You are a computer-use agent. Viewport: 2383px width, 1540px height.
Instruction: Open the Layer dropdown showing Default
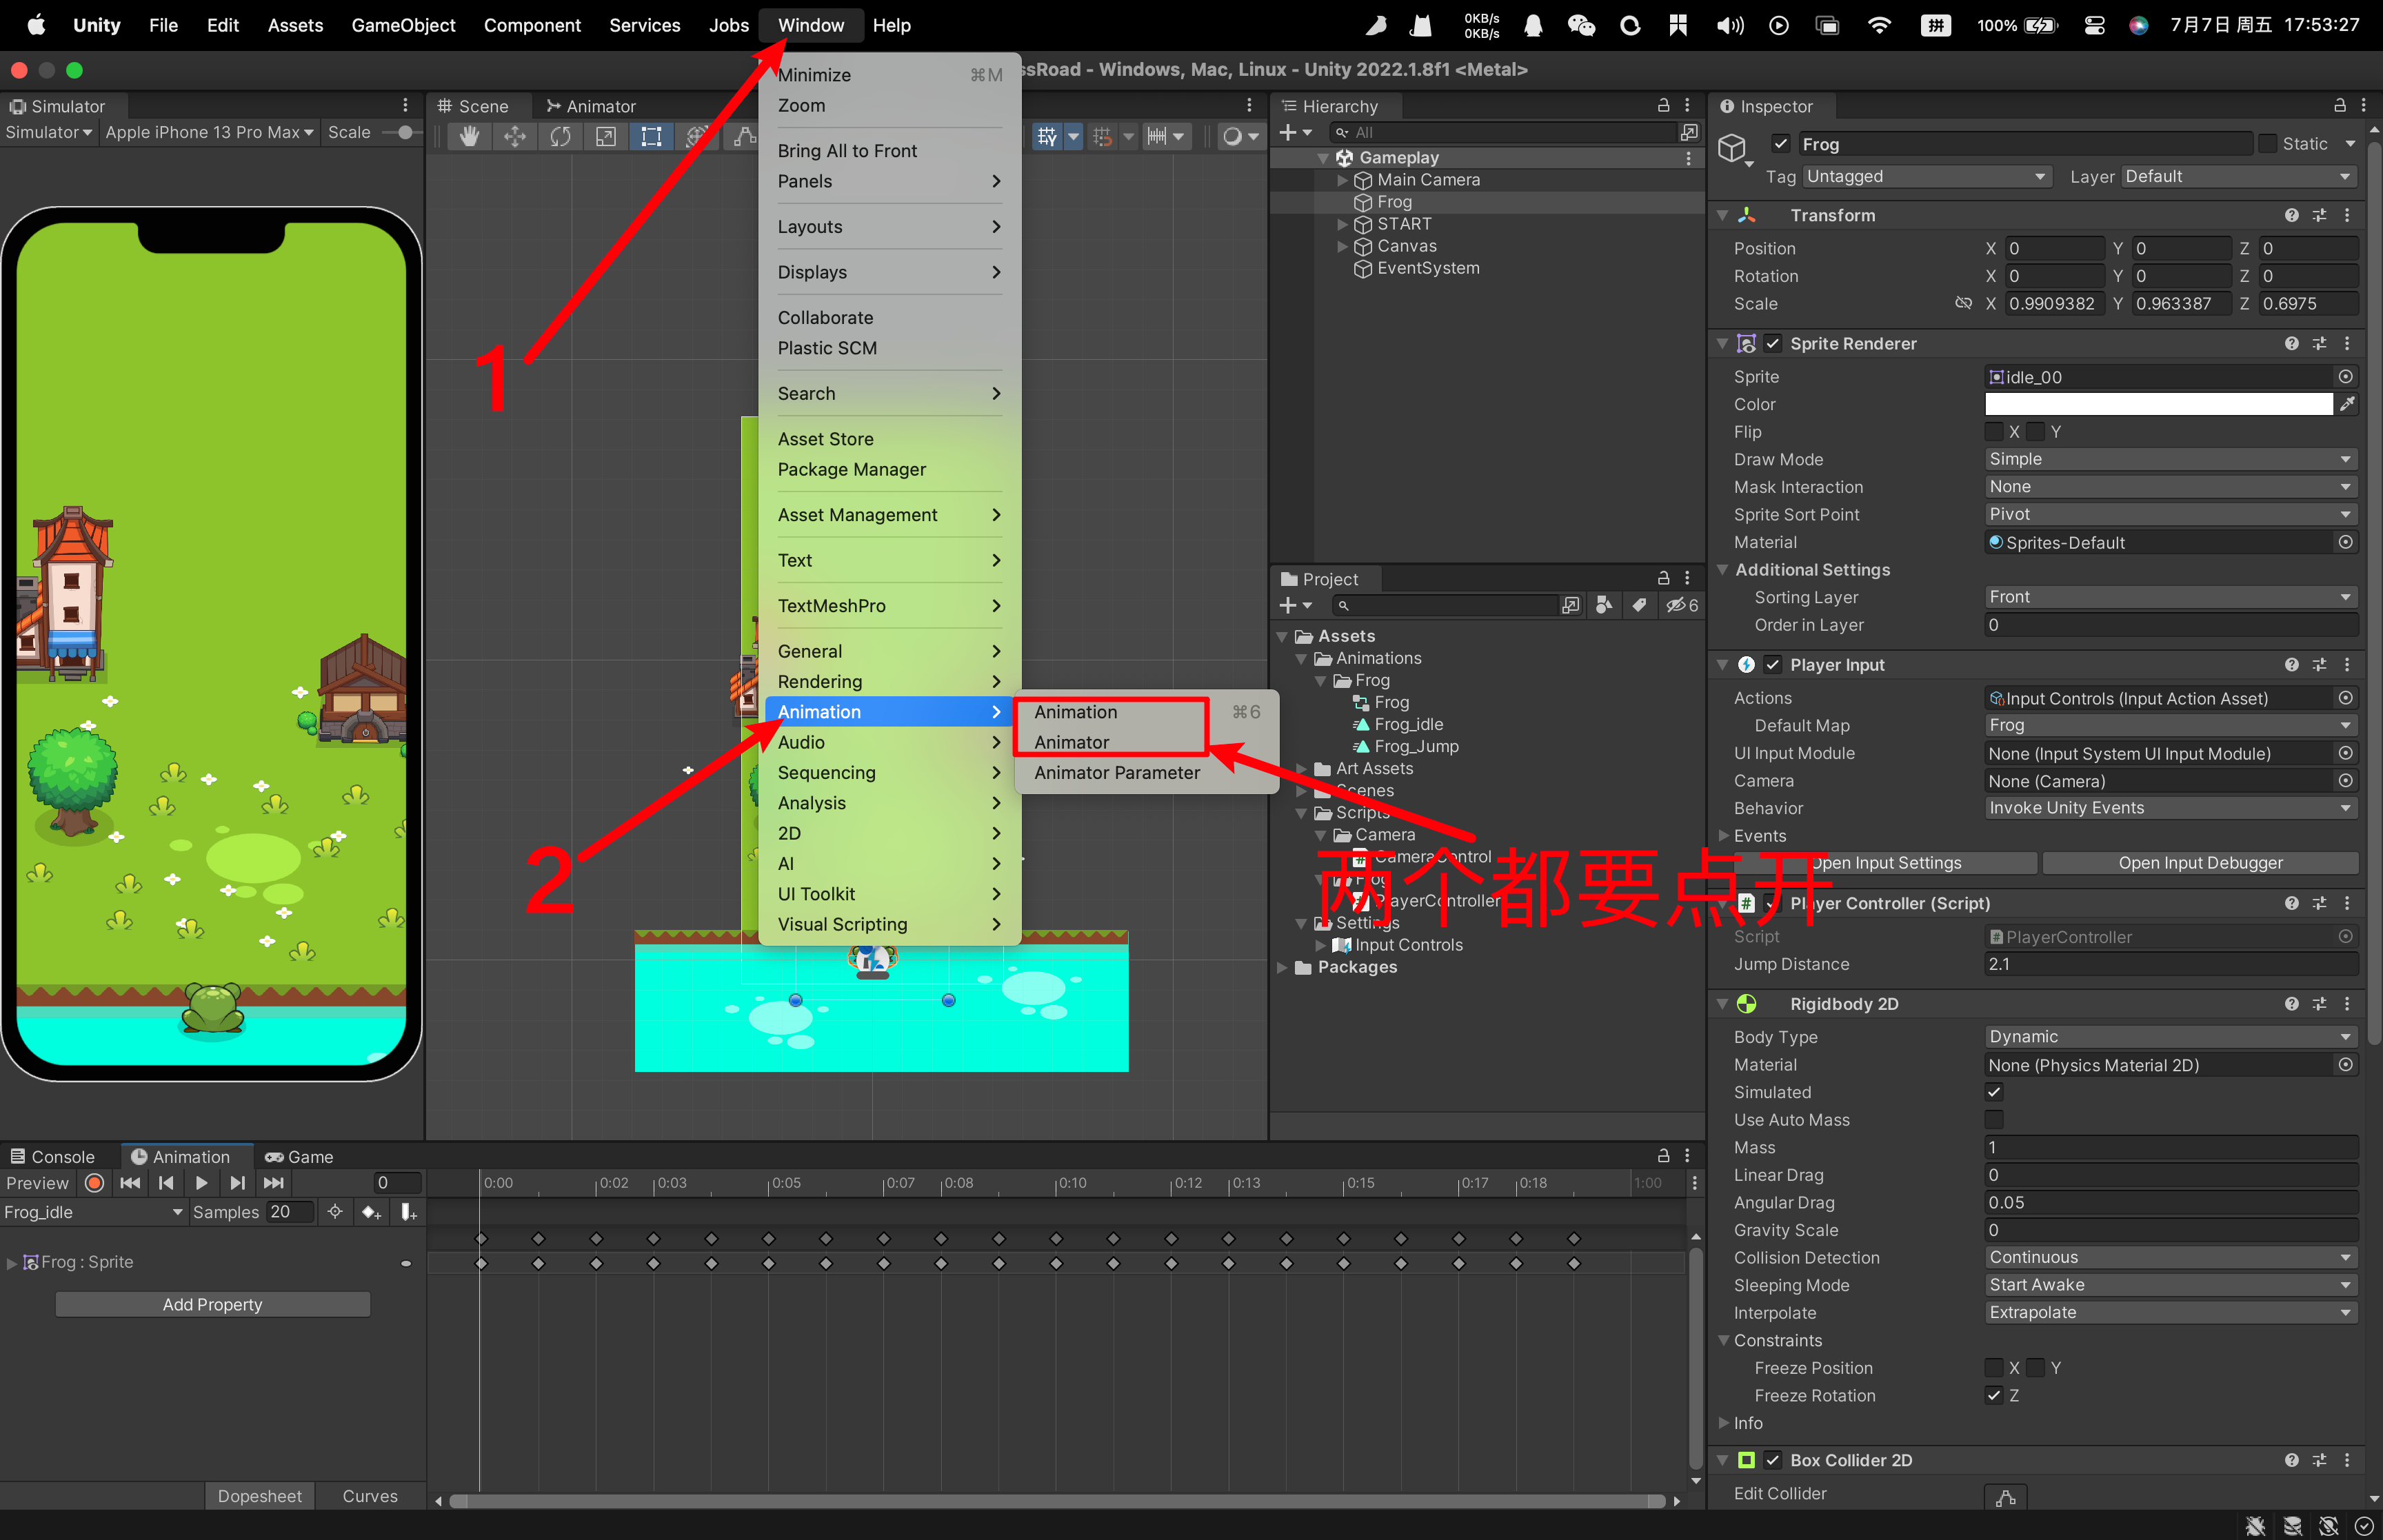click(2239, 176)
